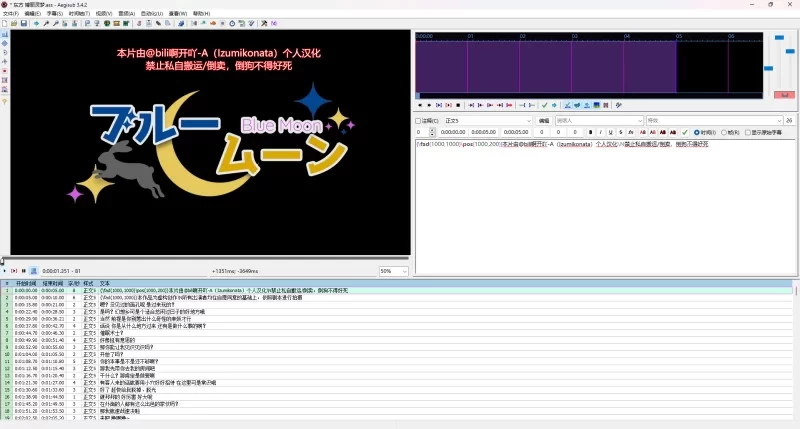Adjust the layer number spinner arrows
This screenshot has width=800, height=429.
coord(433,132)
